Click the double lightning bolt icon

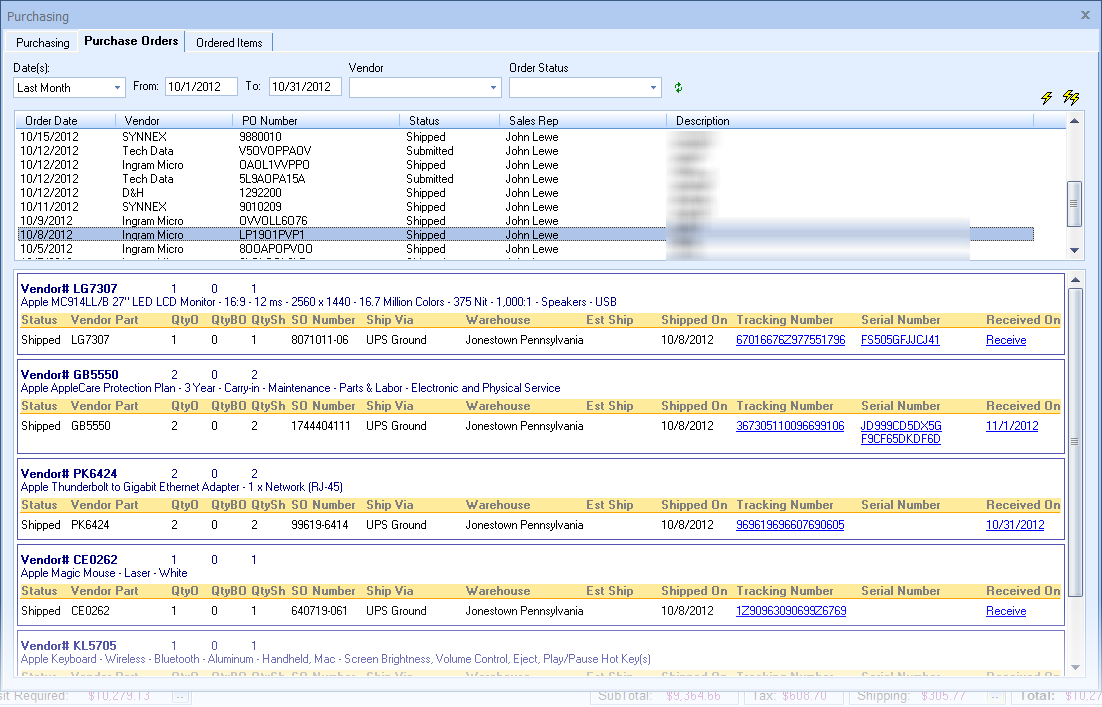(1071, 97)
